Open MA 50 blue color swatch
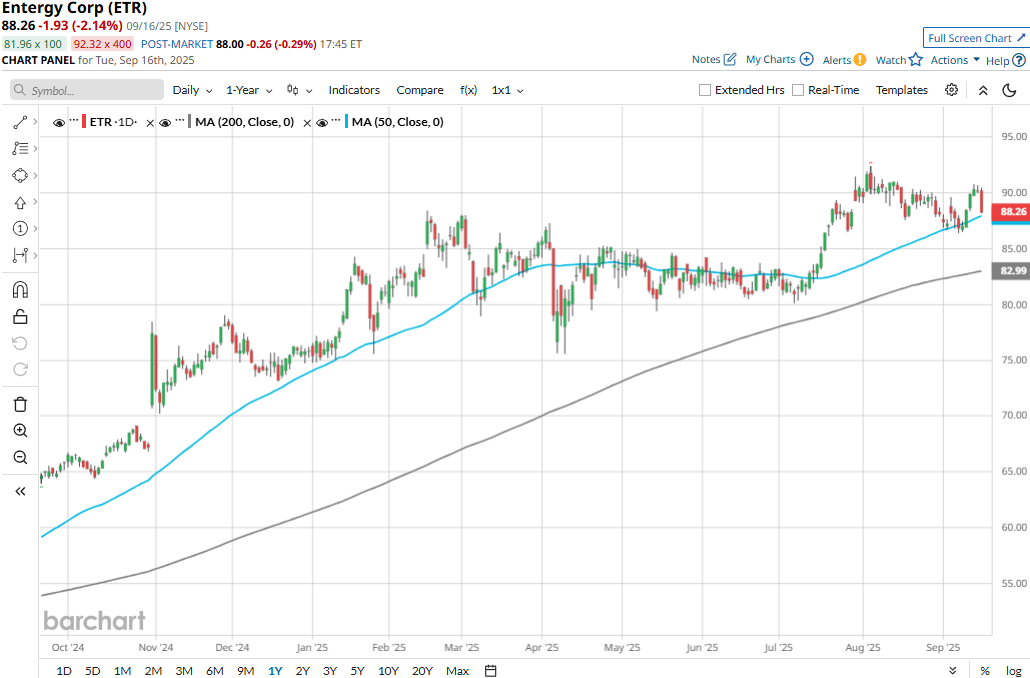Image resolution: width=1030 pixels, height=678 pixels. click(x=347, y=122)
